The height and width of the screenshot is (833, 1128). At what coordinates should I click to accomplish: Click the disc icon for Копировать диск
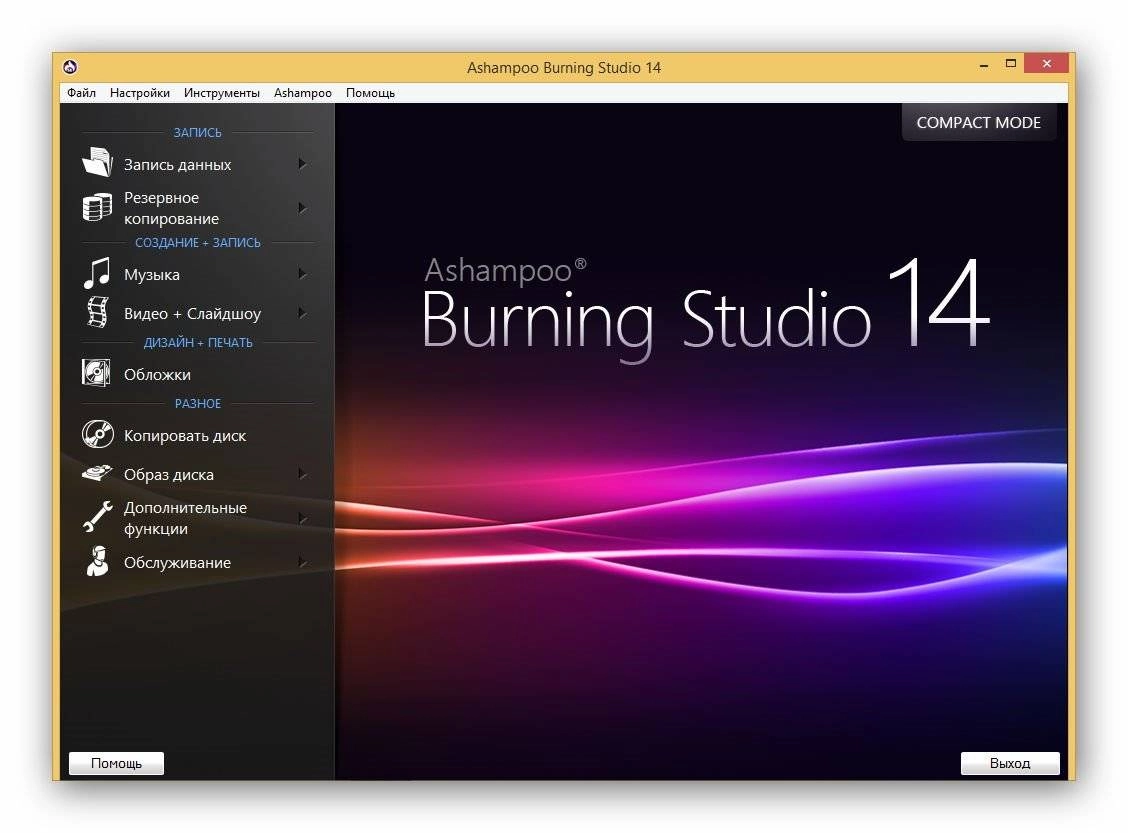pos(97,434)
